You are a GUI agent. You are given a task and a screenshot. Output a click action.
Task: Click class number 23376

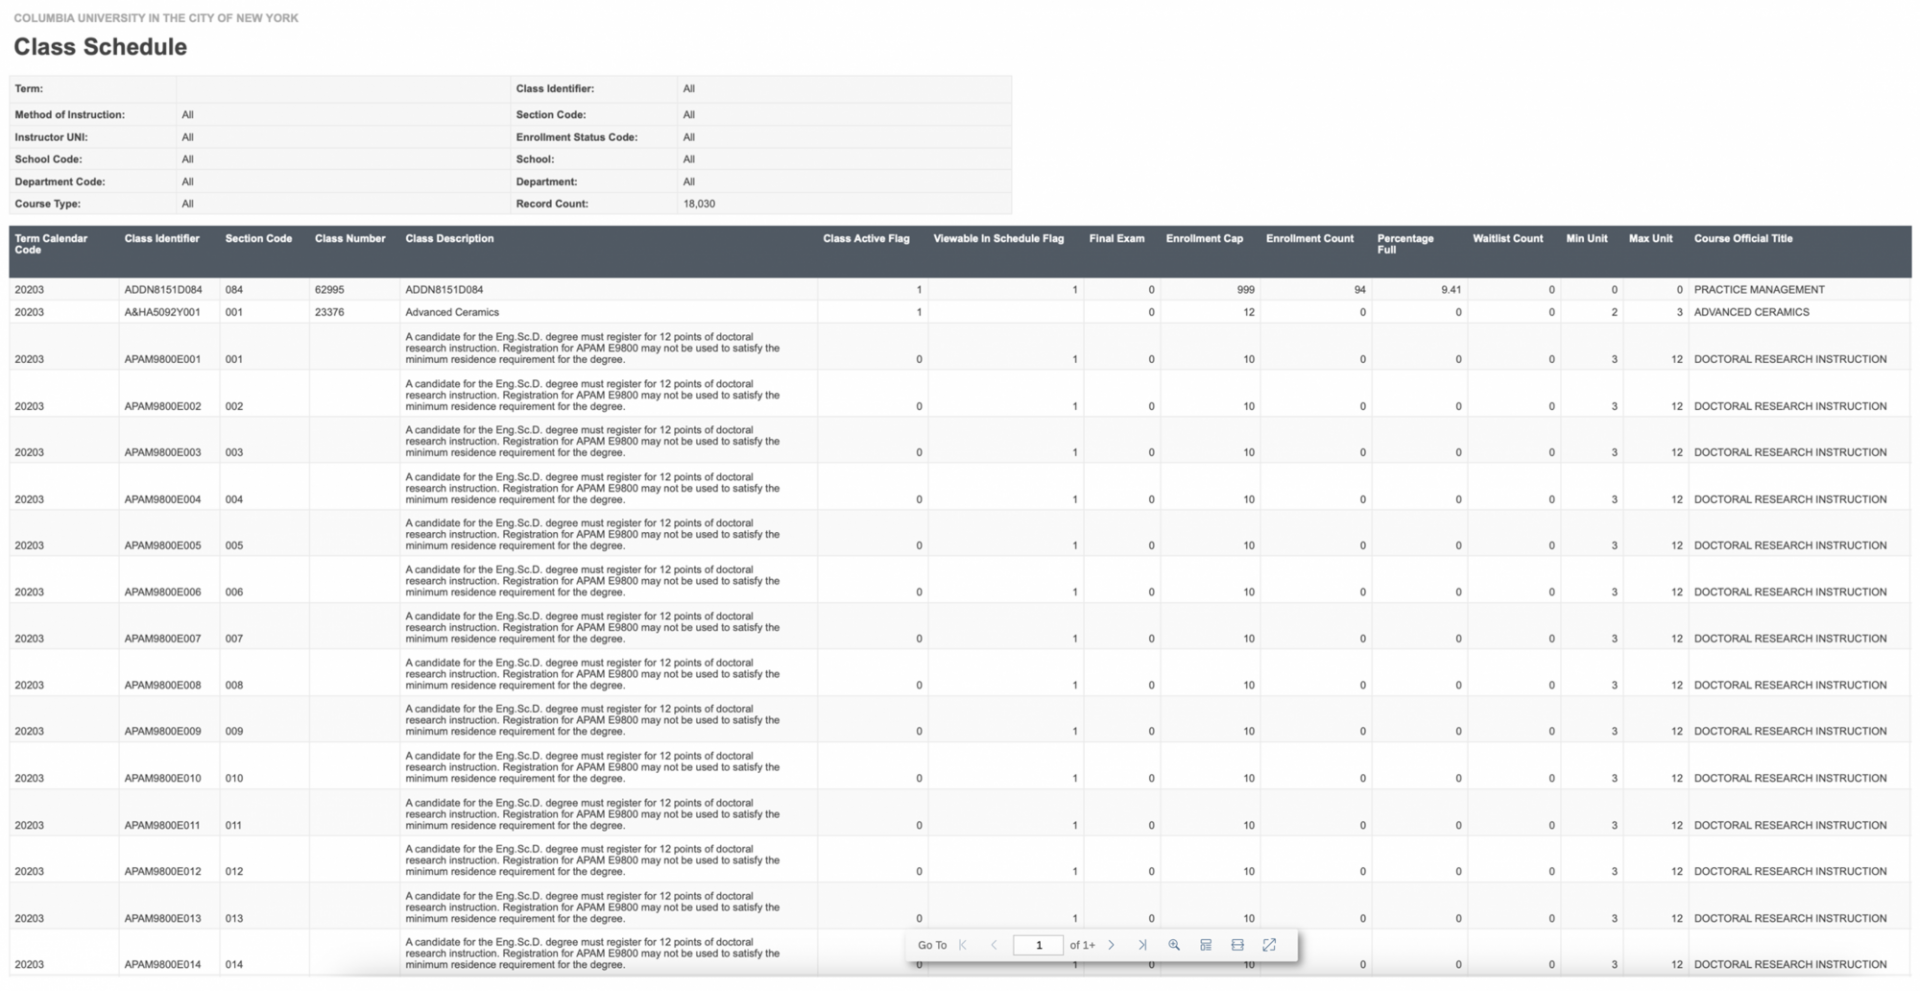click(x=329, y=312)
